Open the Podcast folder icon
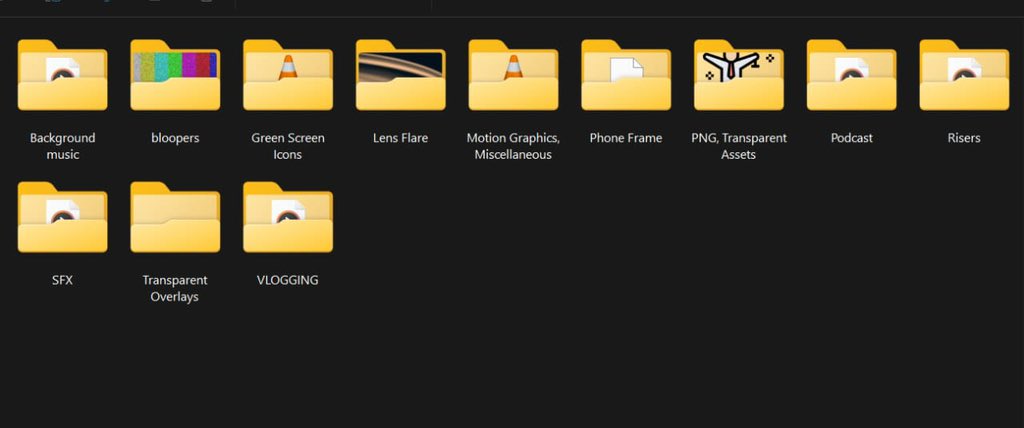The height and width of the screenshot is (428, 1024). point(852,75)
